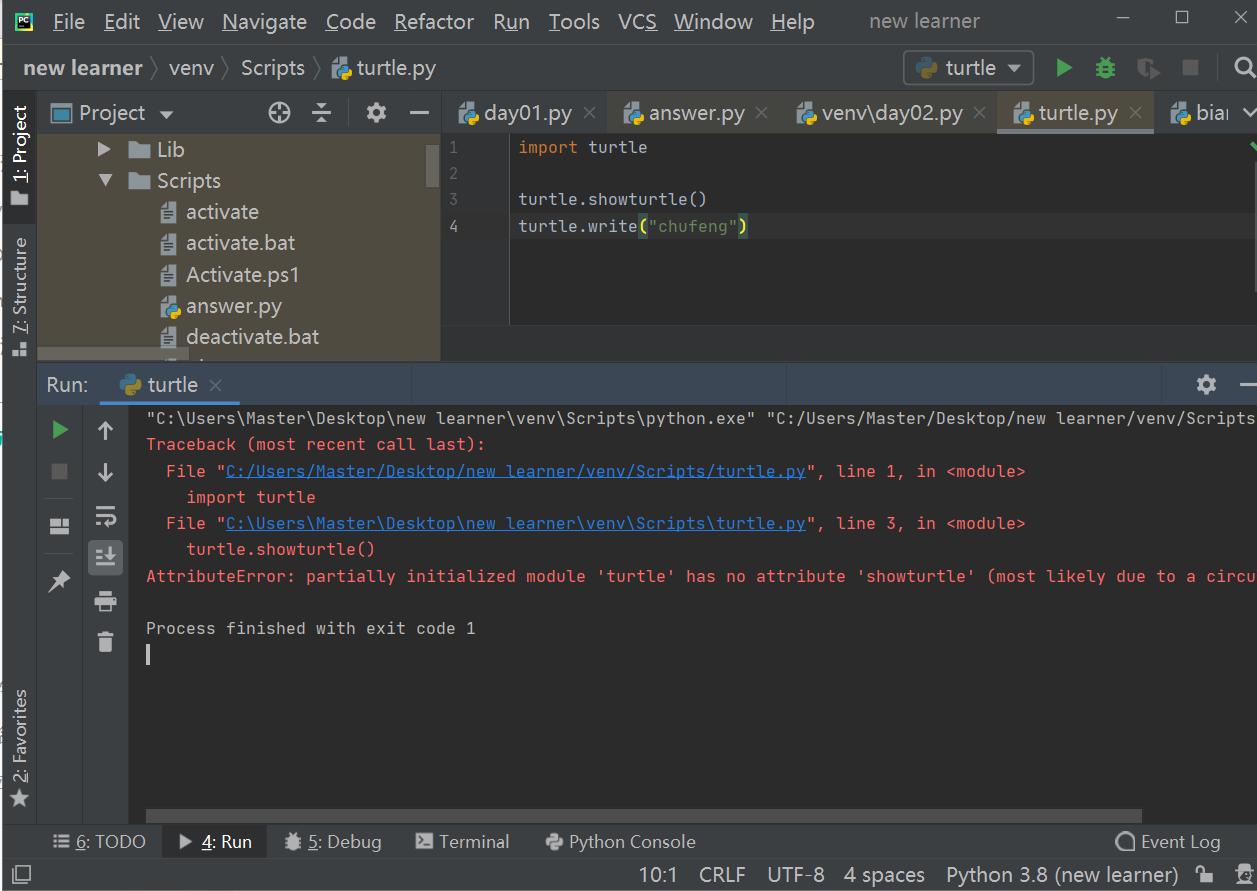1257x891 pixels.
Task: Open Run panel settings gear
Action: pos(1206,384)
